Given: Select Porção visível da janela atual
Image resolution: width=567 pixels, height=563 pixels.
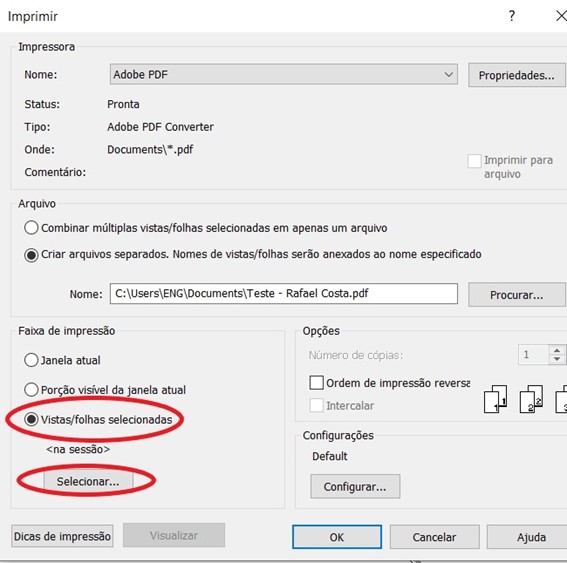Looking at the screenshot, I should pos(31,390).
